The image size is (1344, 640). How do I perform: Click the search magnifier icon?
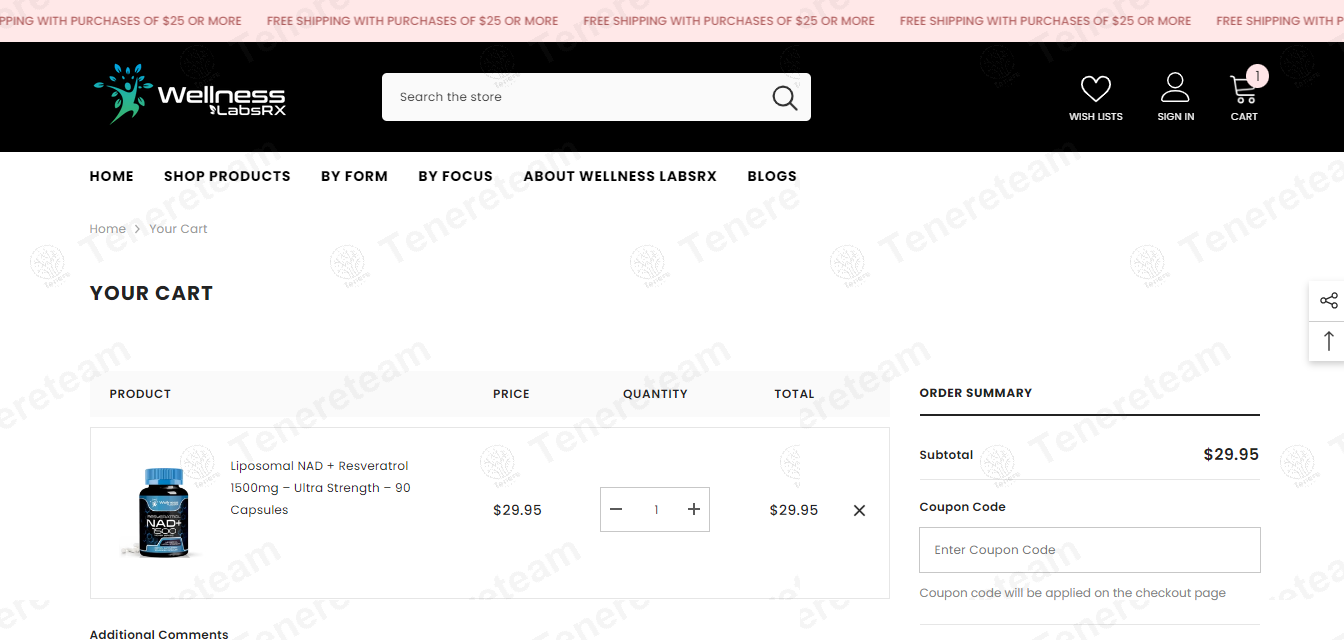click(784, 96)
